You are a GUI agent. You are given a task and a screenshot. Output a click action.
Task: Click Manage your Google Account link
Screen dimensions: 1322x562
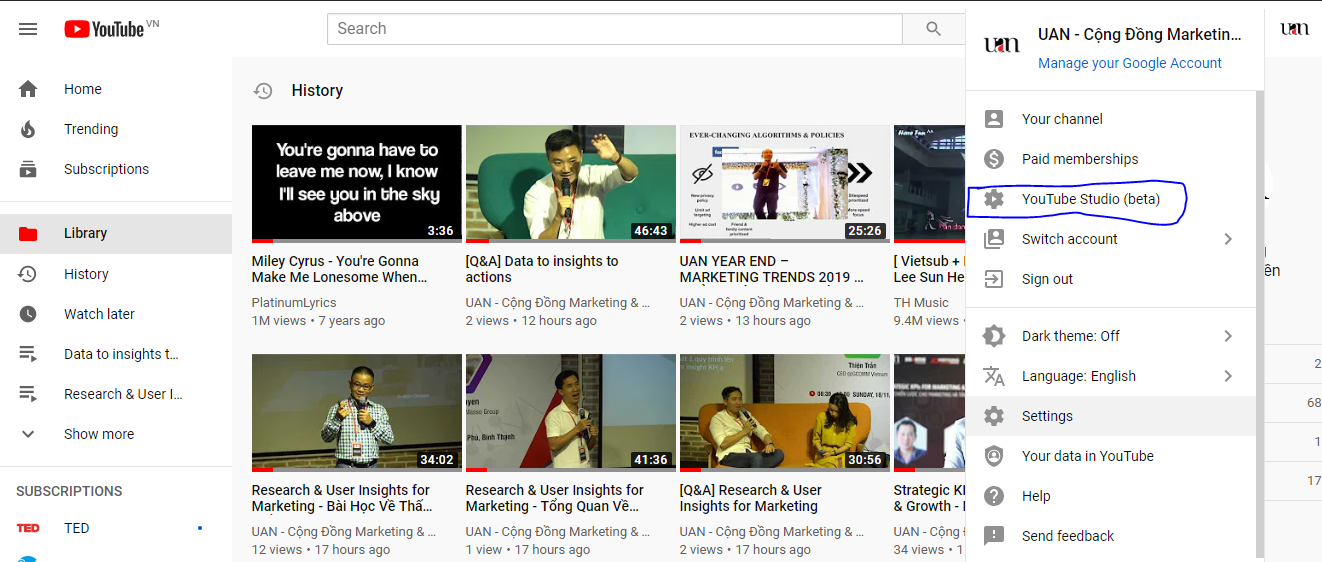[x=1130, y=63]
